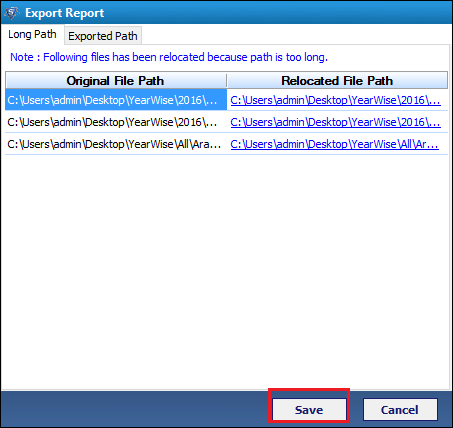Switch to the Long Path tab
This screenshot has width=453, height=428.
pyautogui.click(x=32, y=34)
